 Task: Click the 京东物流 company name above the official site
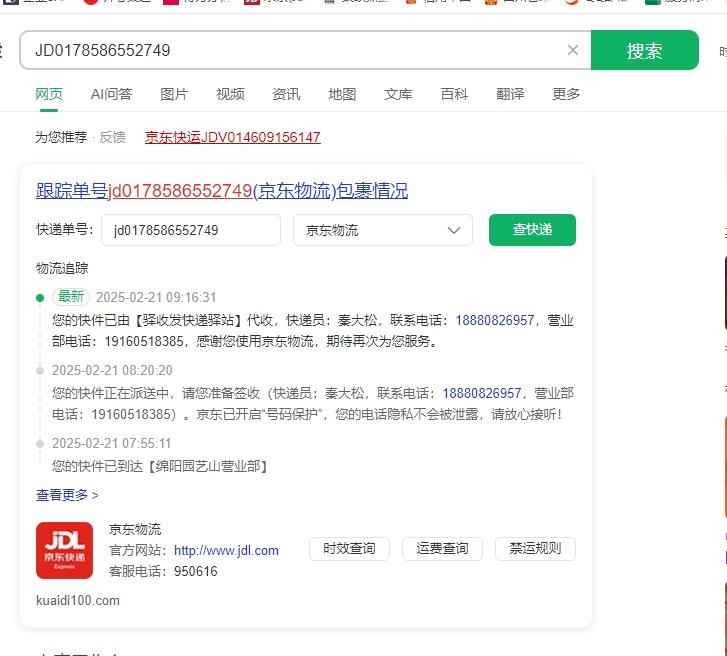click(x=135, y=529)
